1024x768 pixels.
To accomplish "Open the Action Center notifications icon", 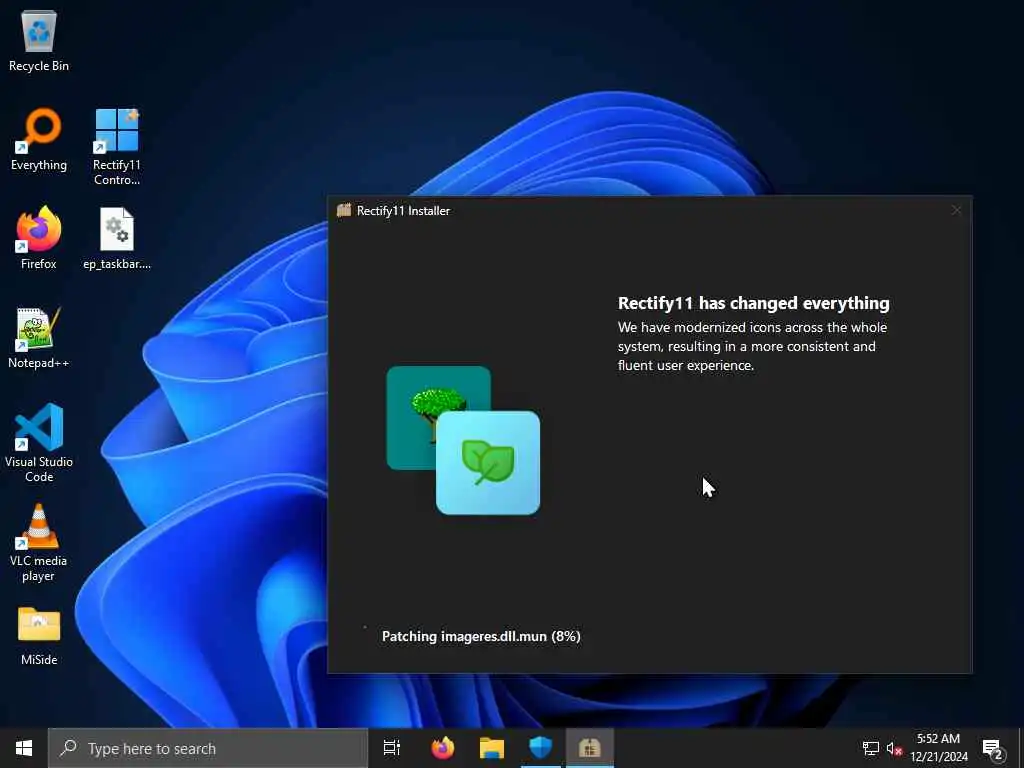I will coord(993,748).
